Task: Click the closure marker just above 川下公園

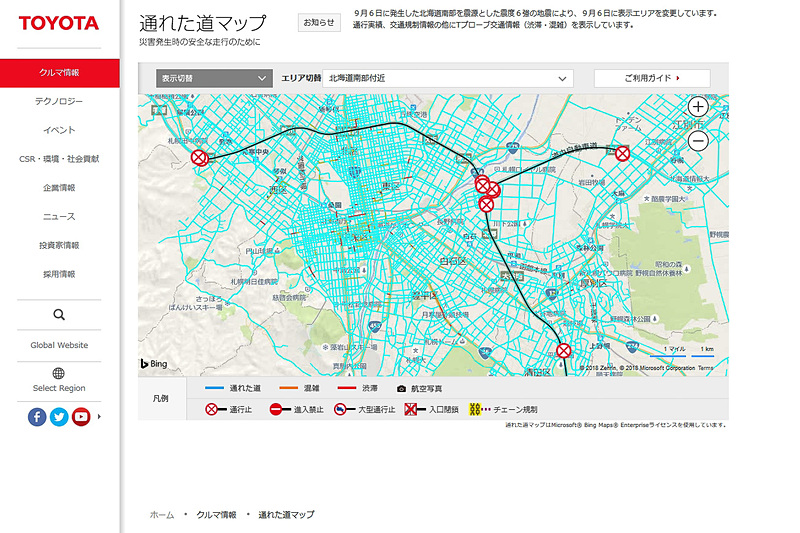Action: click(x=486, y=205)
